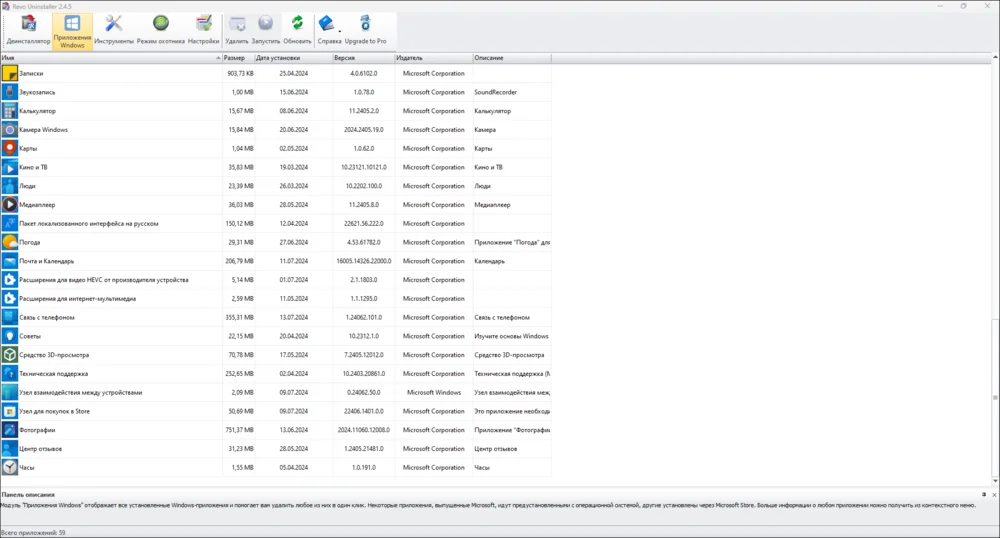
Task: Click the 355,31 MB size cell
Action: (240, 317)
